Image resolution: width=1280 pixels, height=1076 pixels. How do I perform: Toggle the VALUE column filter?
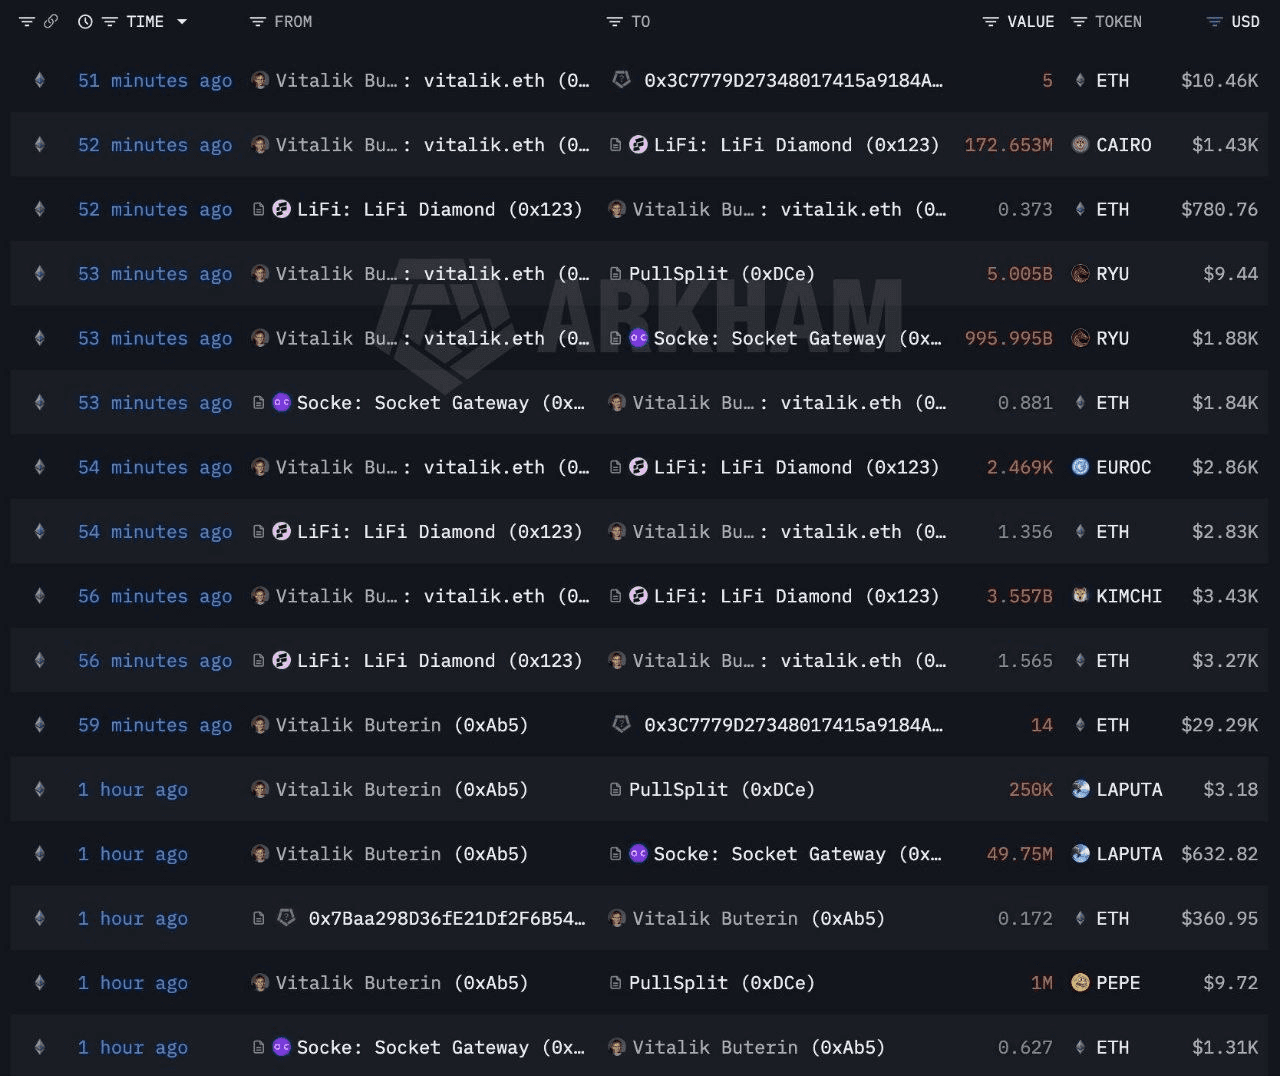click(990, 21)
